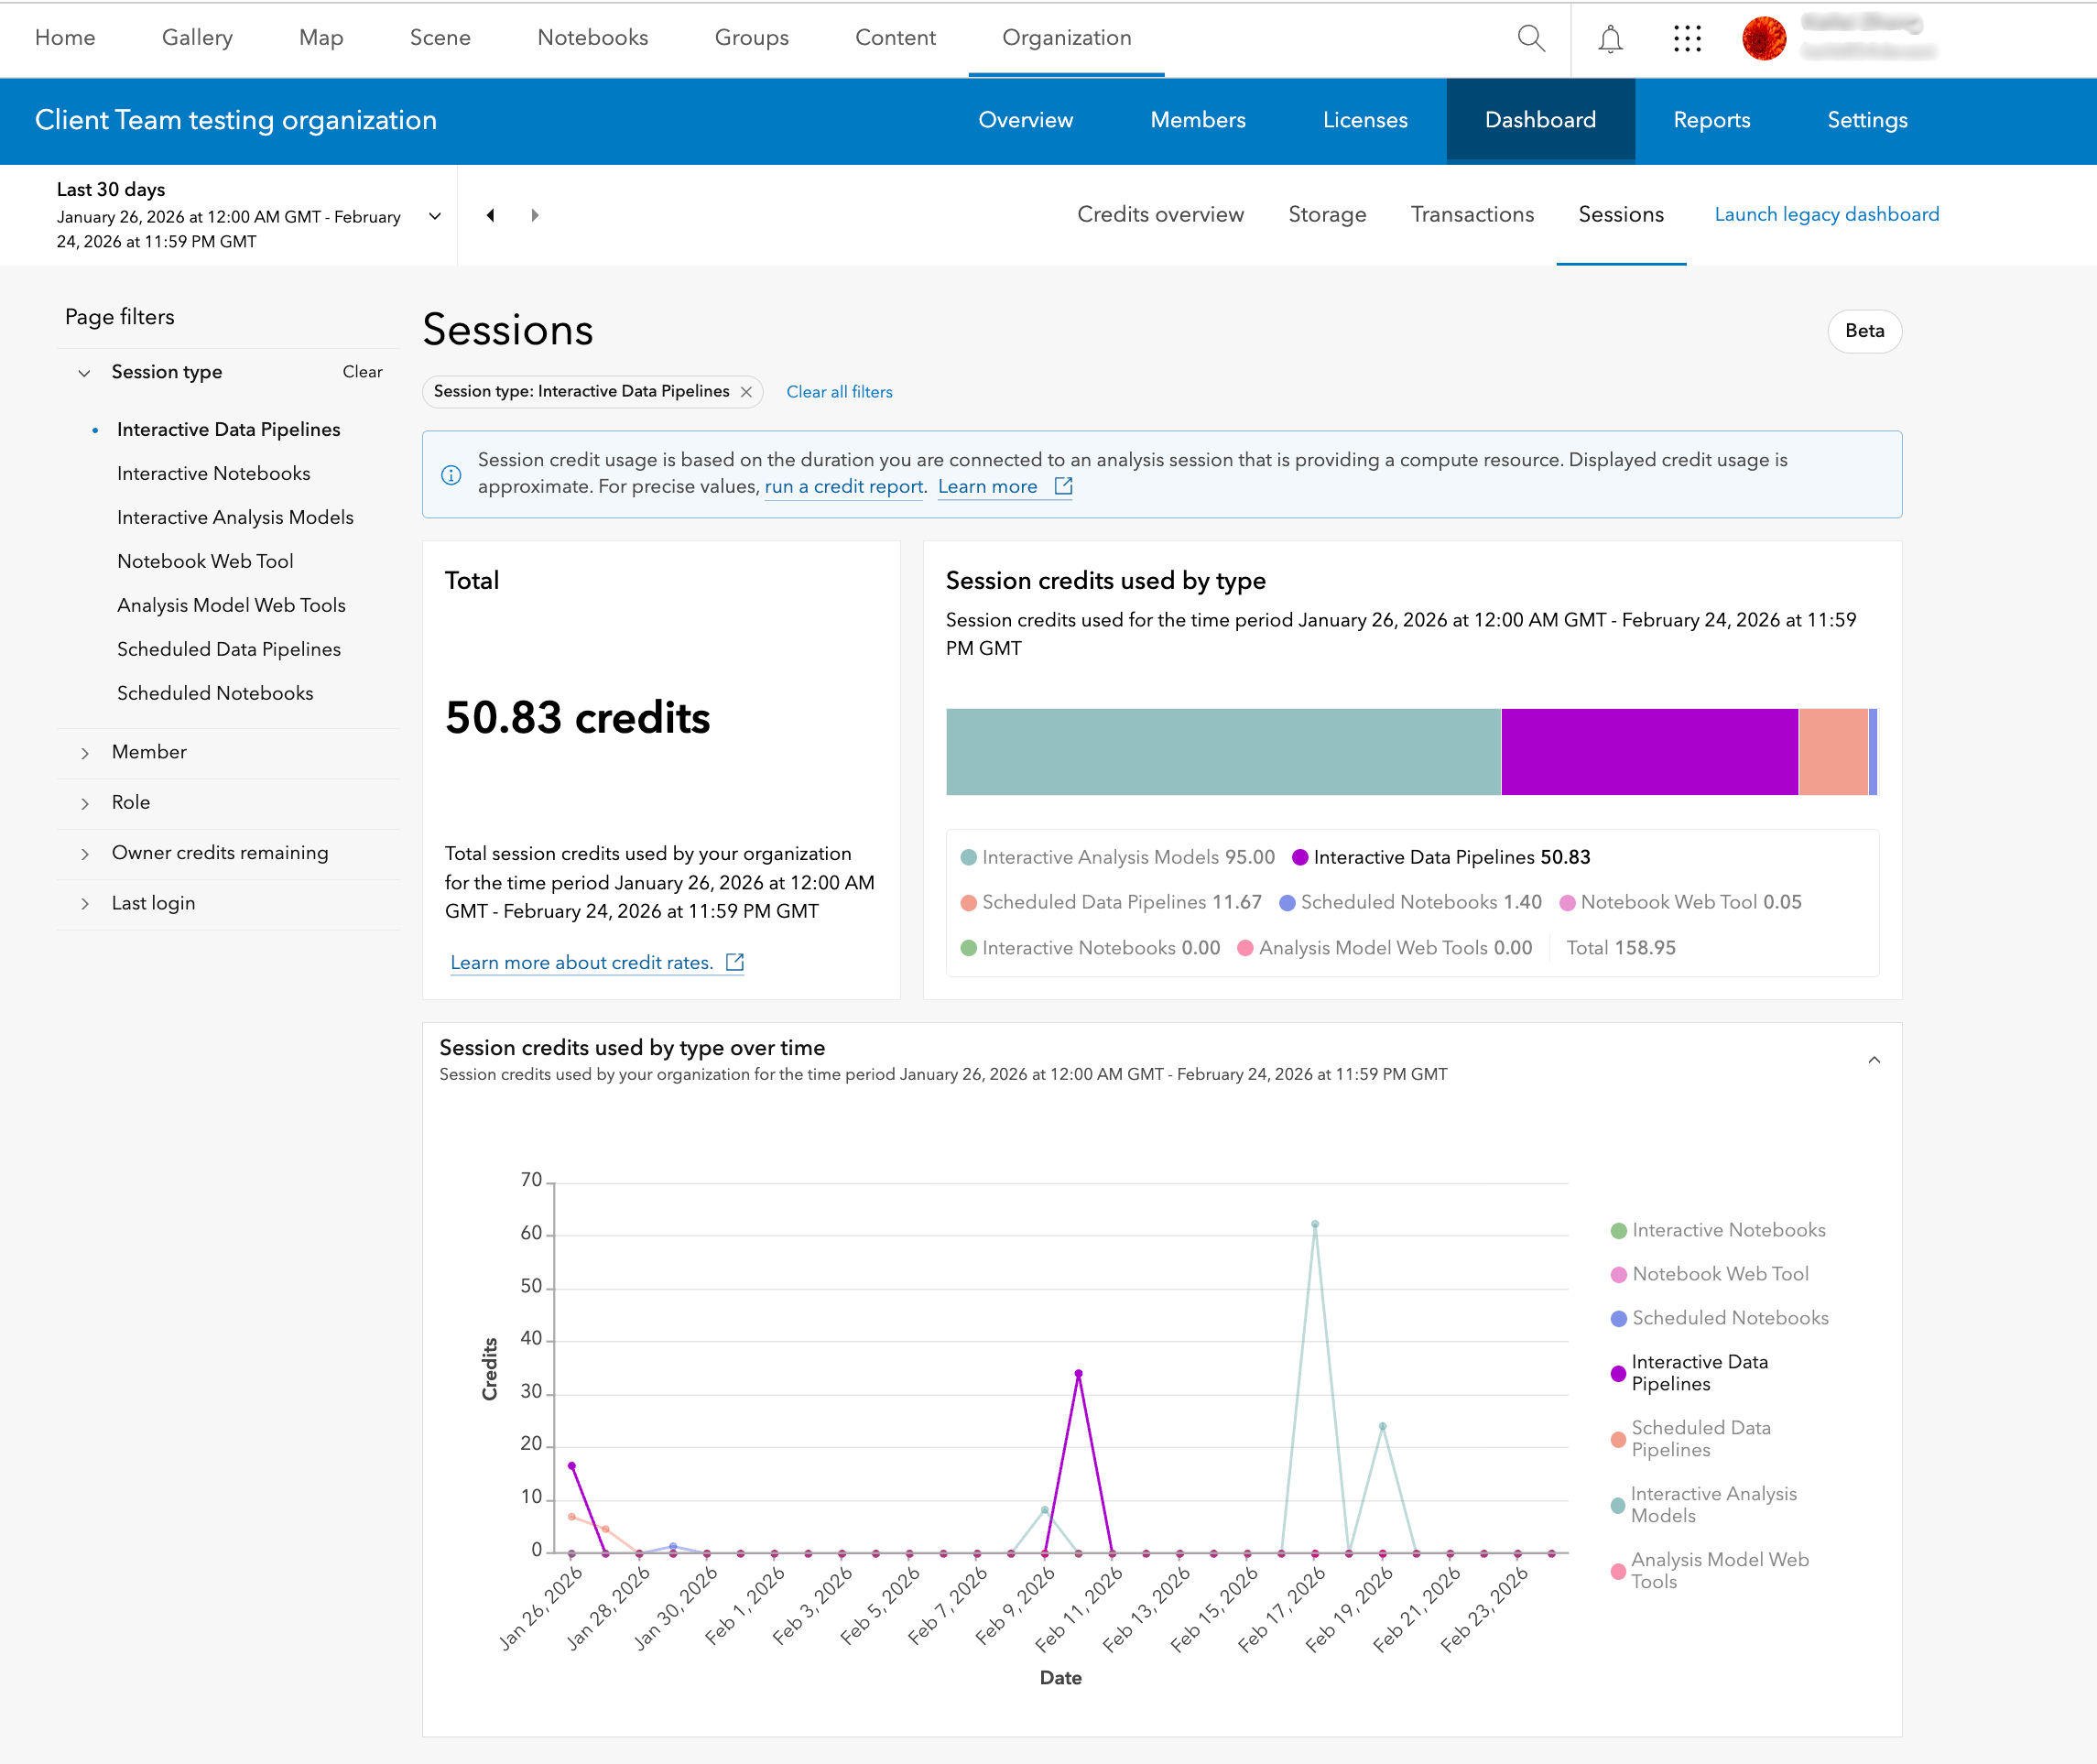This screenshot has height=1764, width=2097.
Task: Collapse the credits over time chart panel
Action: [1874, 1060]
